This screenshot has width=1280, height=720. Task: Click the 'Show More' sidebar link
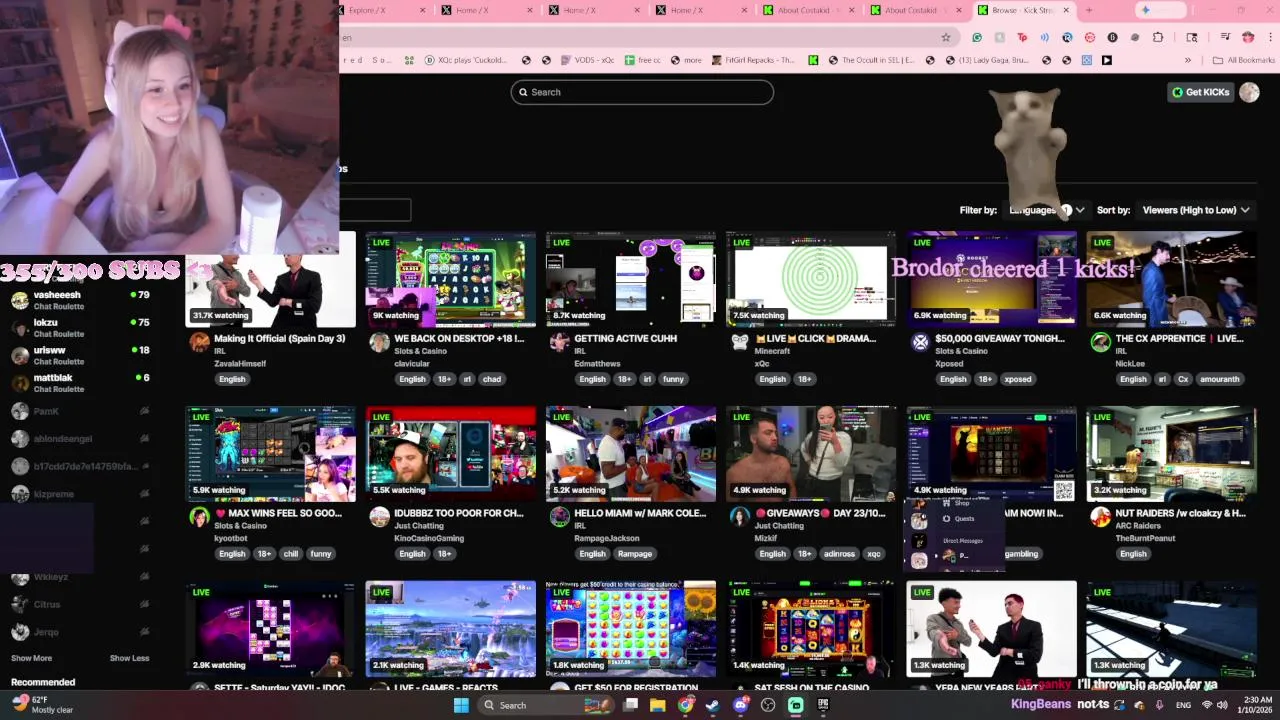[x=31, y=658]
